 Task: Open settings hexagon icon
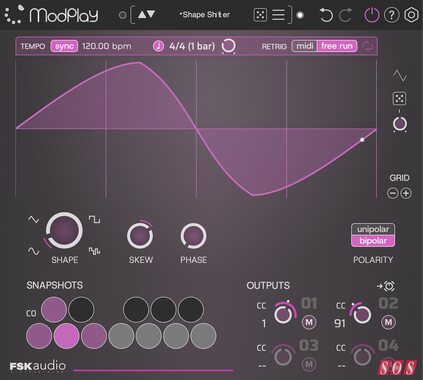[411, 15]
